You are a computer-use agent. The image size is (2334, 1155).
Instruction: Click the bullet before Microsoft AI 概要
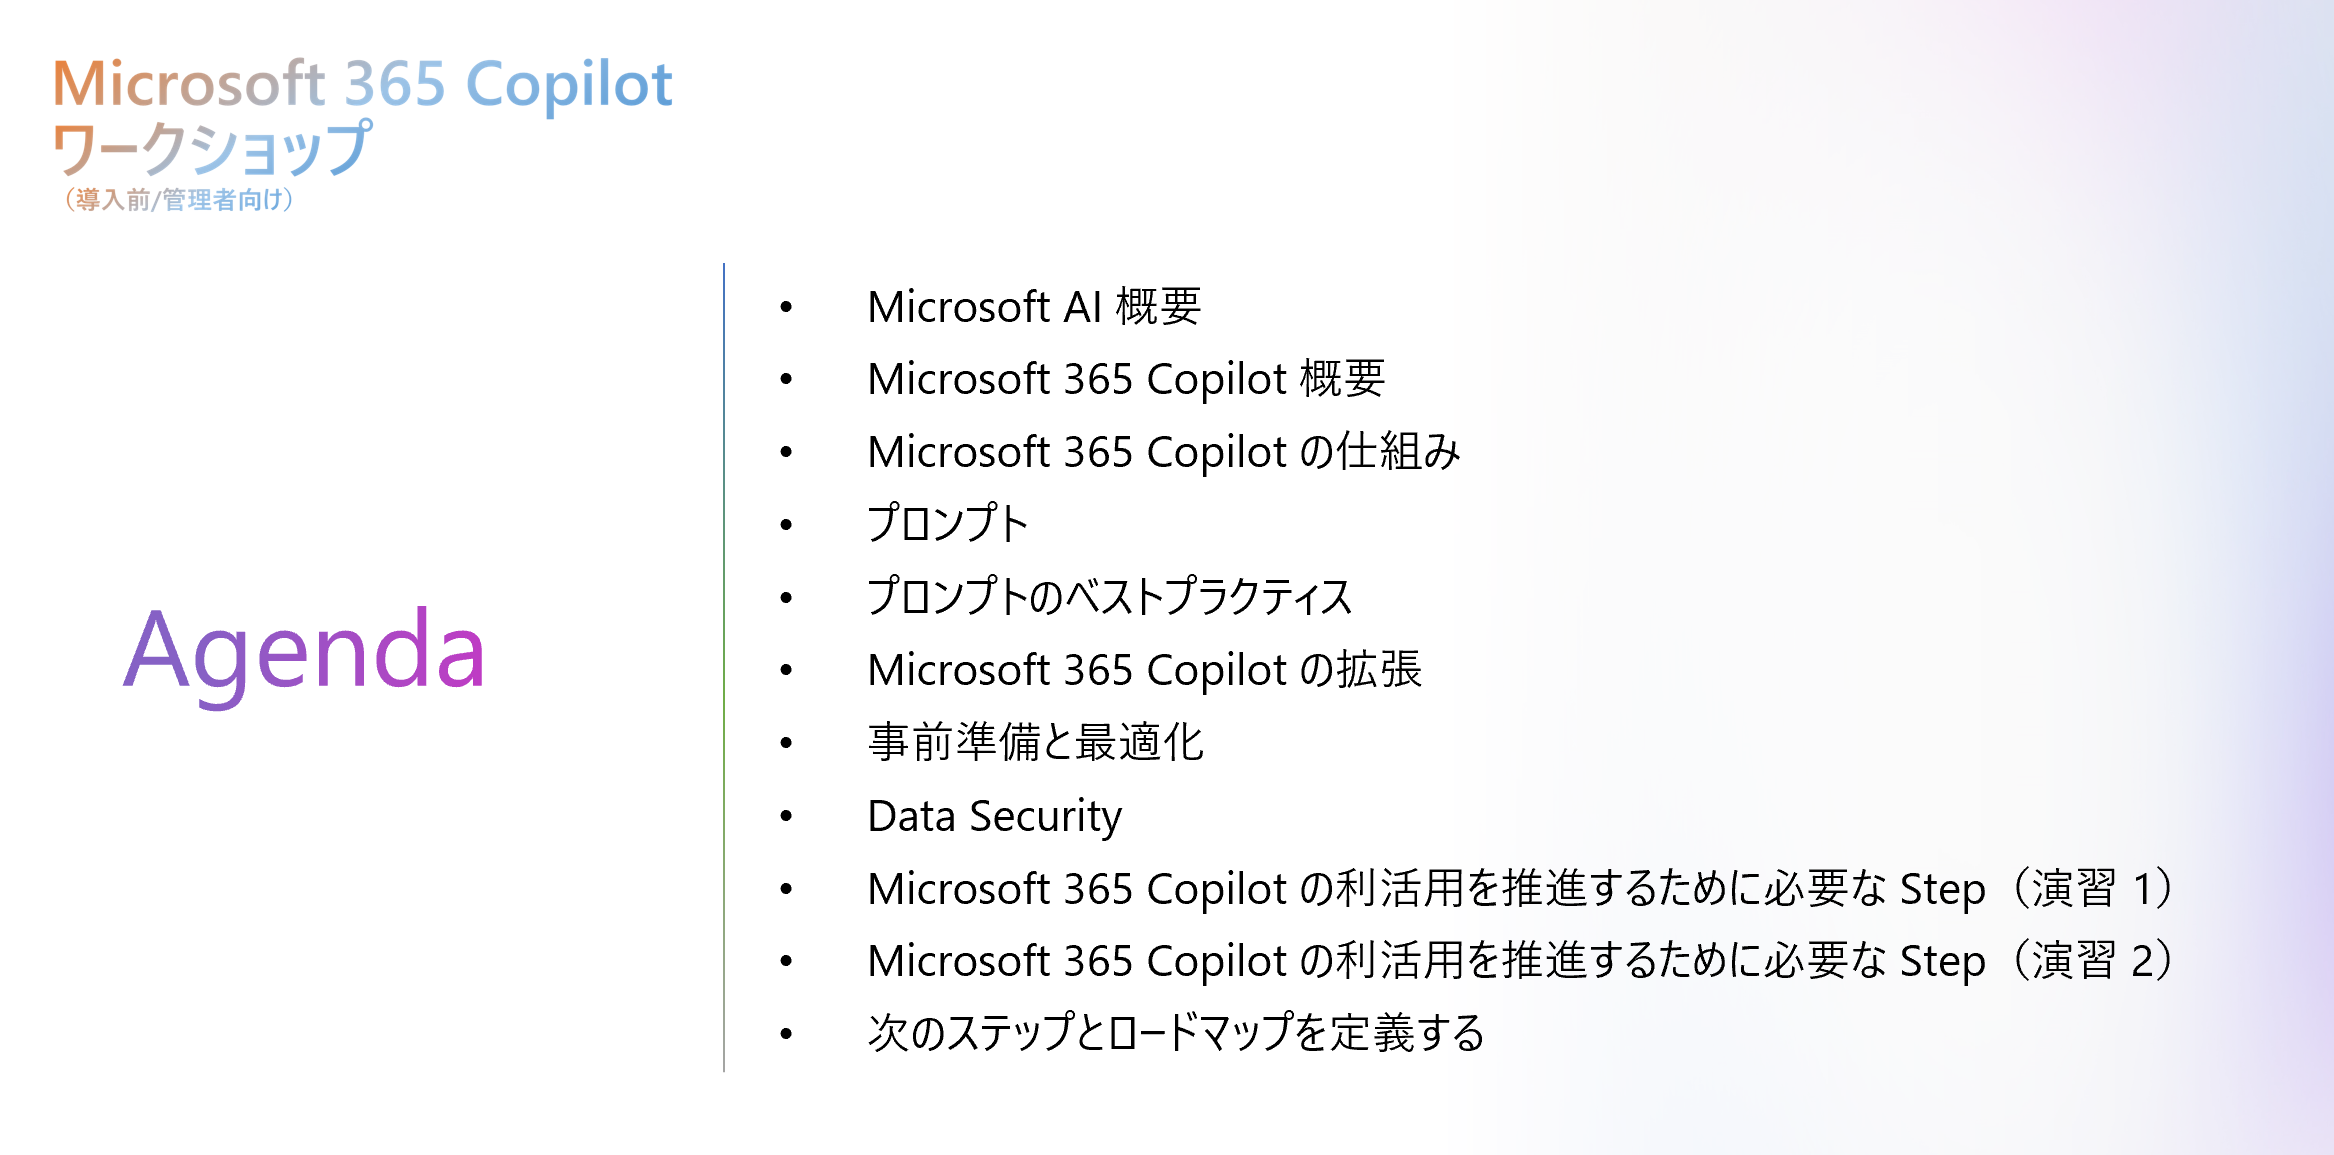pyautogui.click(x=787, y=307)
